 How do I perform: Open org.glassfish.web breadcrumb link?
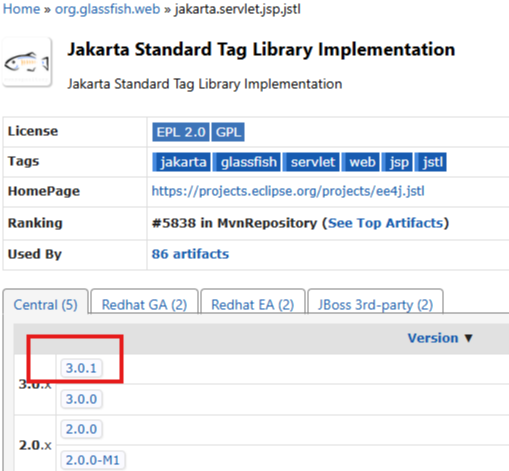coord(107,9)
